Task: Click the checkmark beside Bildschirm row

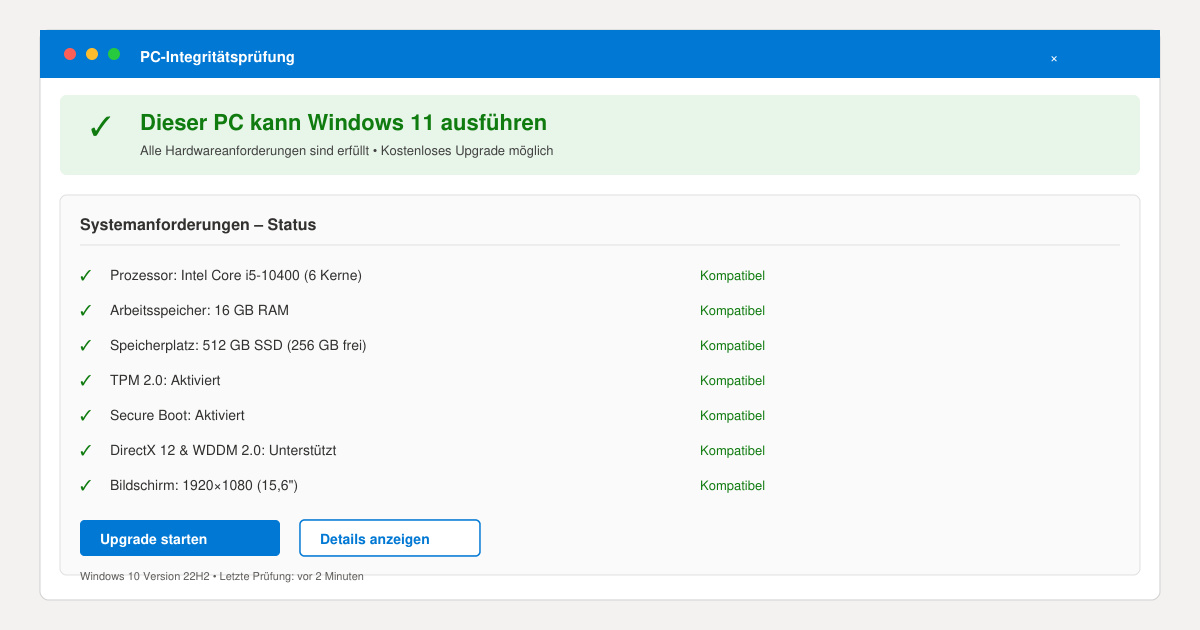Action: [86, 485]
